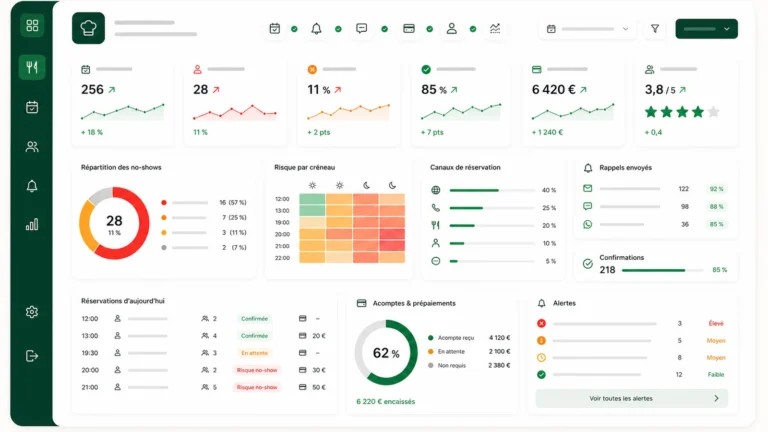Click the heatmap cell at 12:00 first column
Viewport: 768px width, 432px height.
[312, 199]
